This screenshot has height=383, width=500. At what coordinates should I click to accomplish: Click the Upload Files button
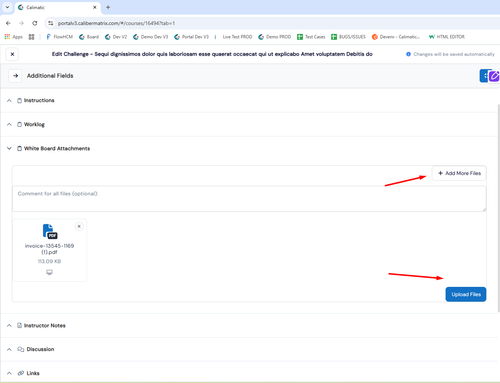click(466, 294)
